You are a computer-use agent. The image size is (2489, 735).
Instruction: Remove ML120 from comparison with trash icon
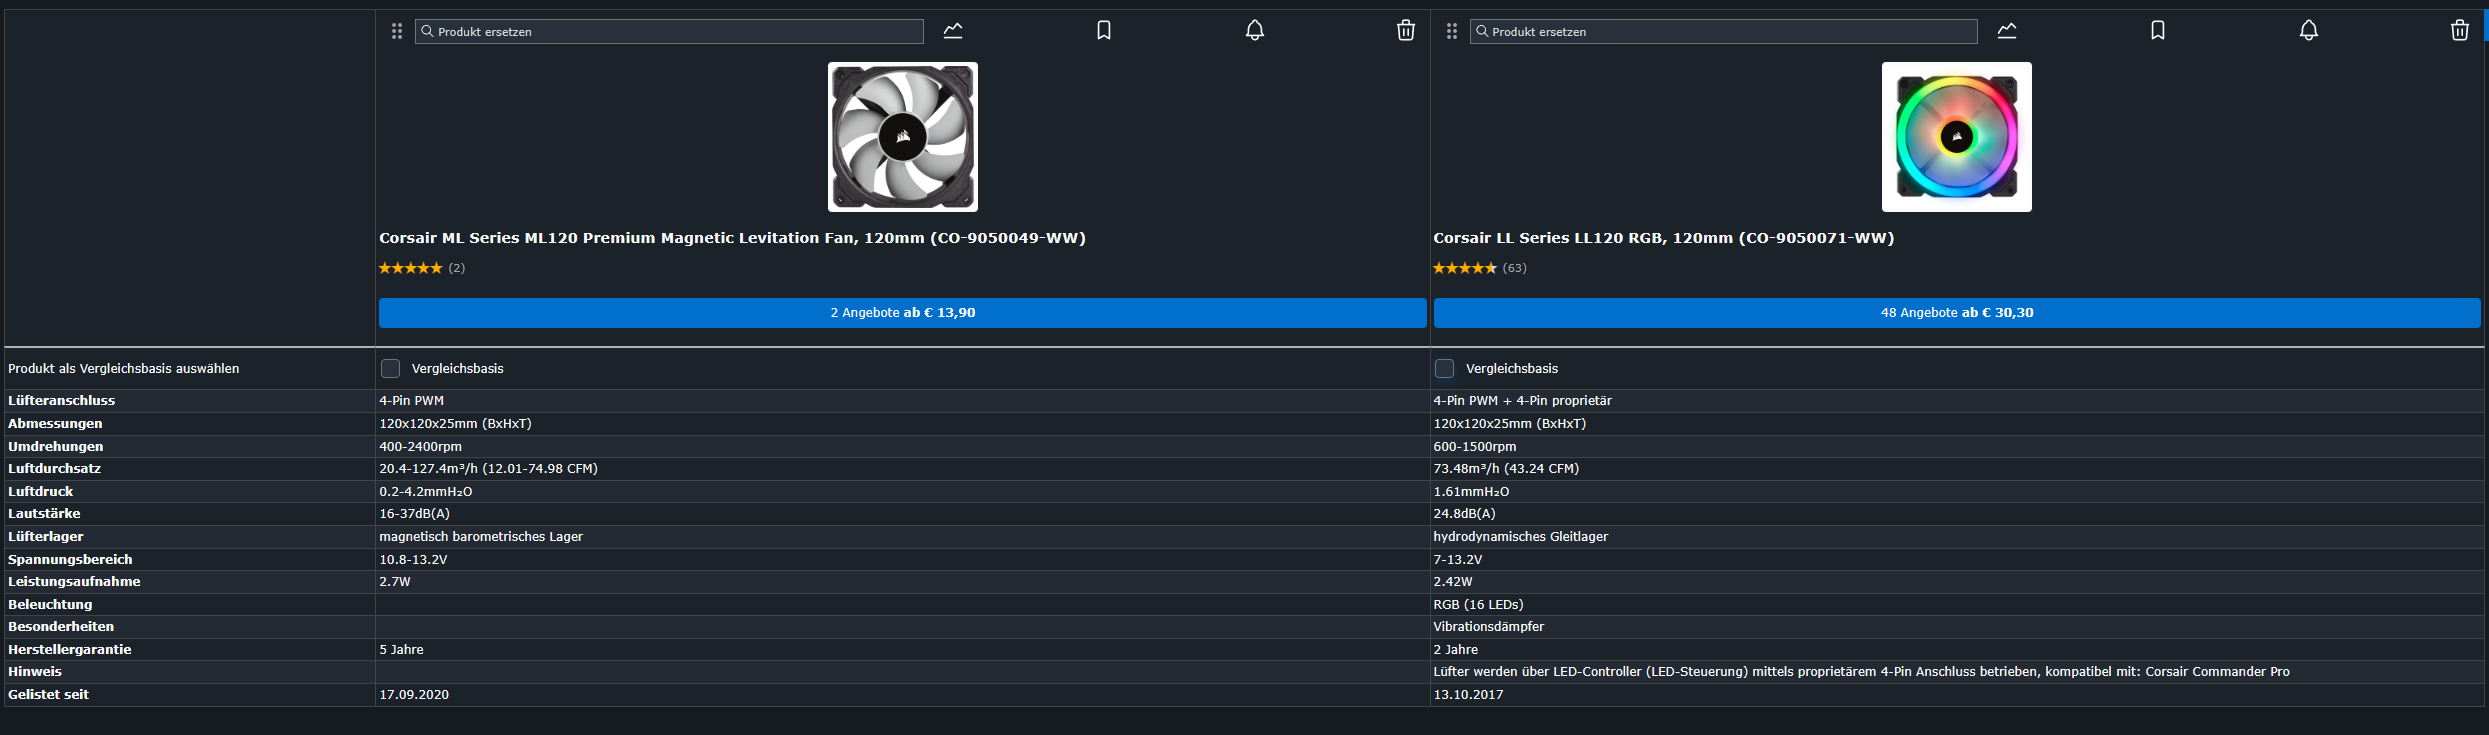1406,31
